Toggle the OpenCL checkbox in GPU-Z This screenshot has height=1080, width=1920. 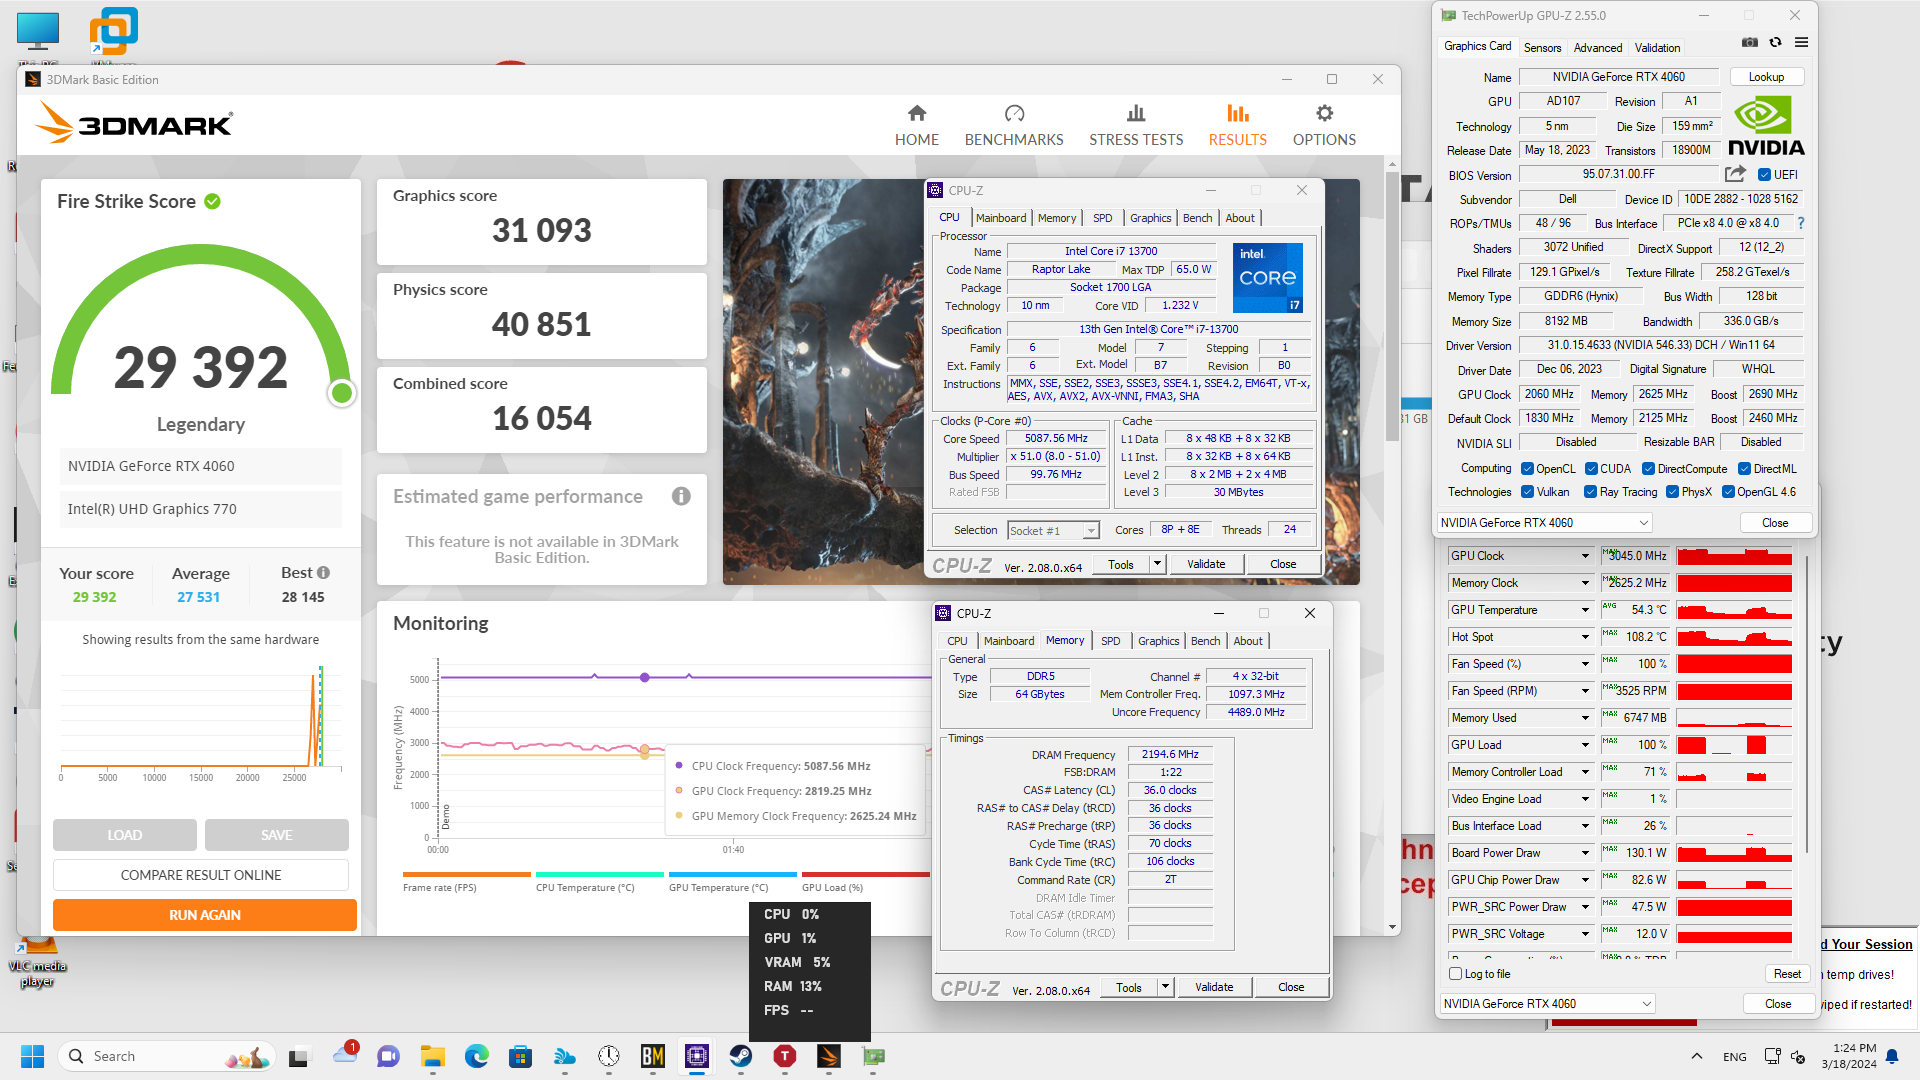(x=1527, y=469)
